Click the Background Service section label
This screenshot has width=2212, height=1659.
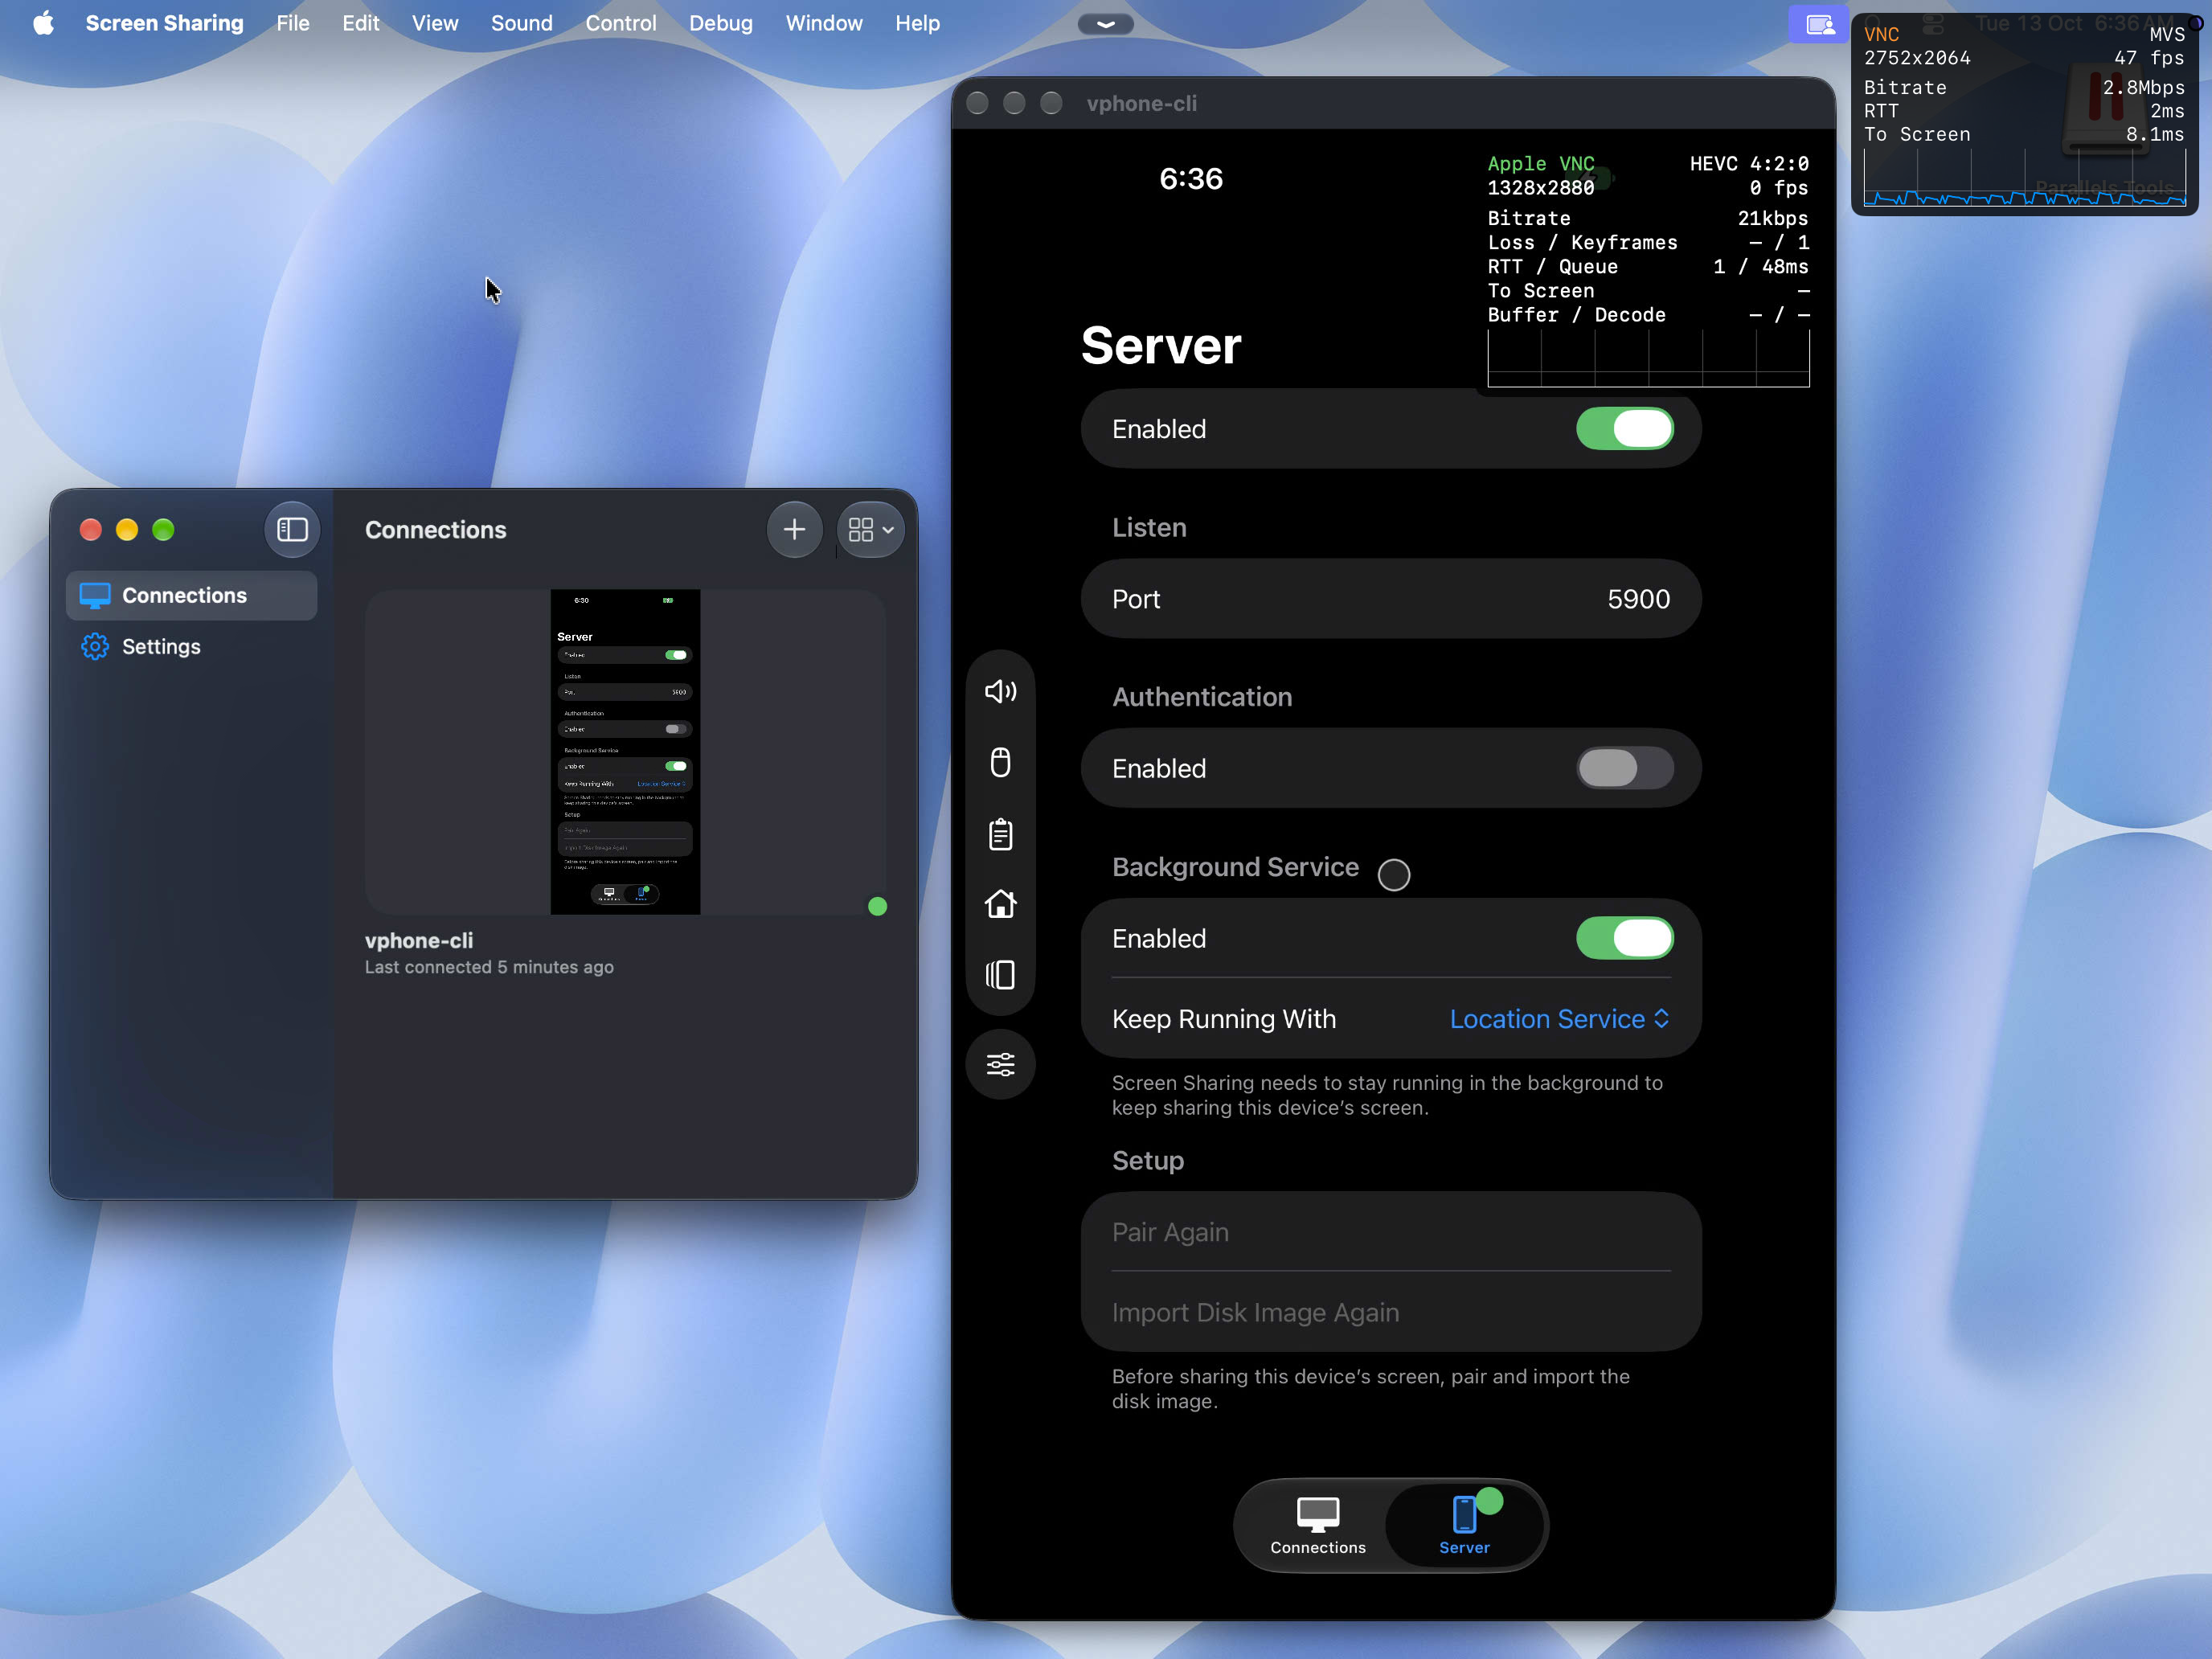pyautogui.click(x=1235, y=867)
